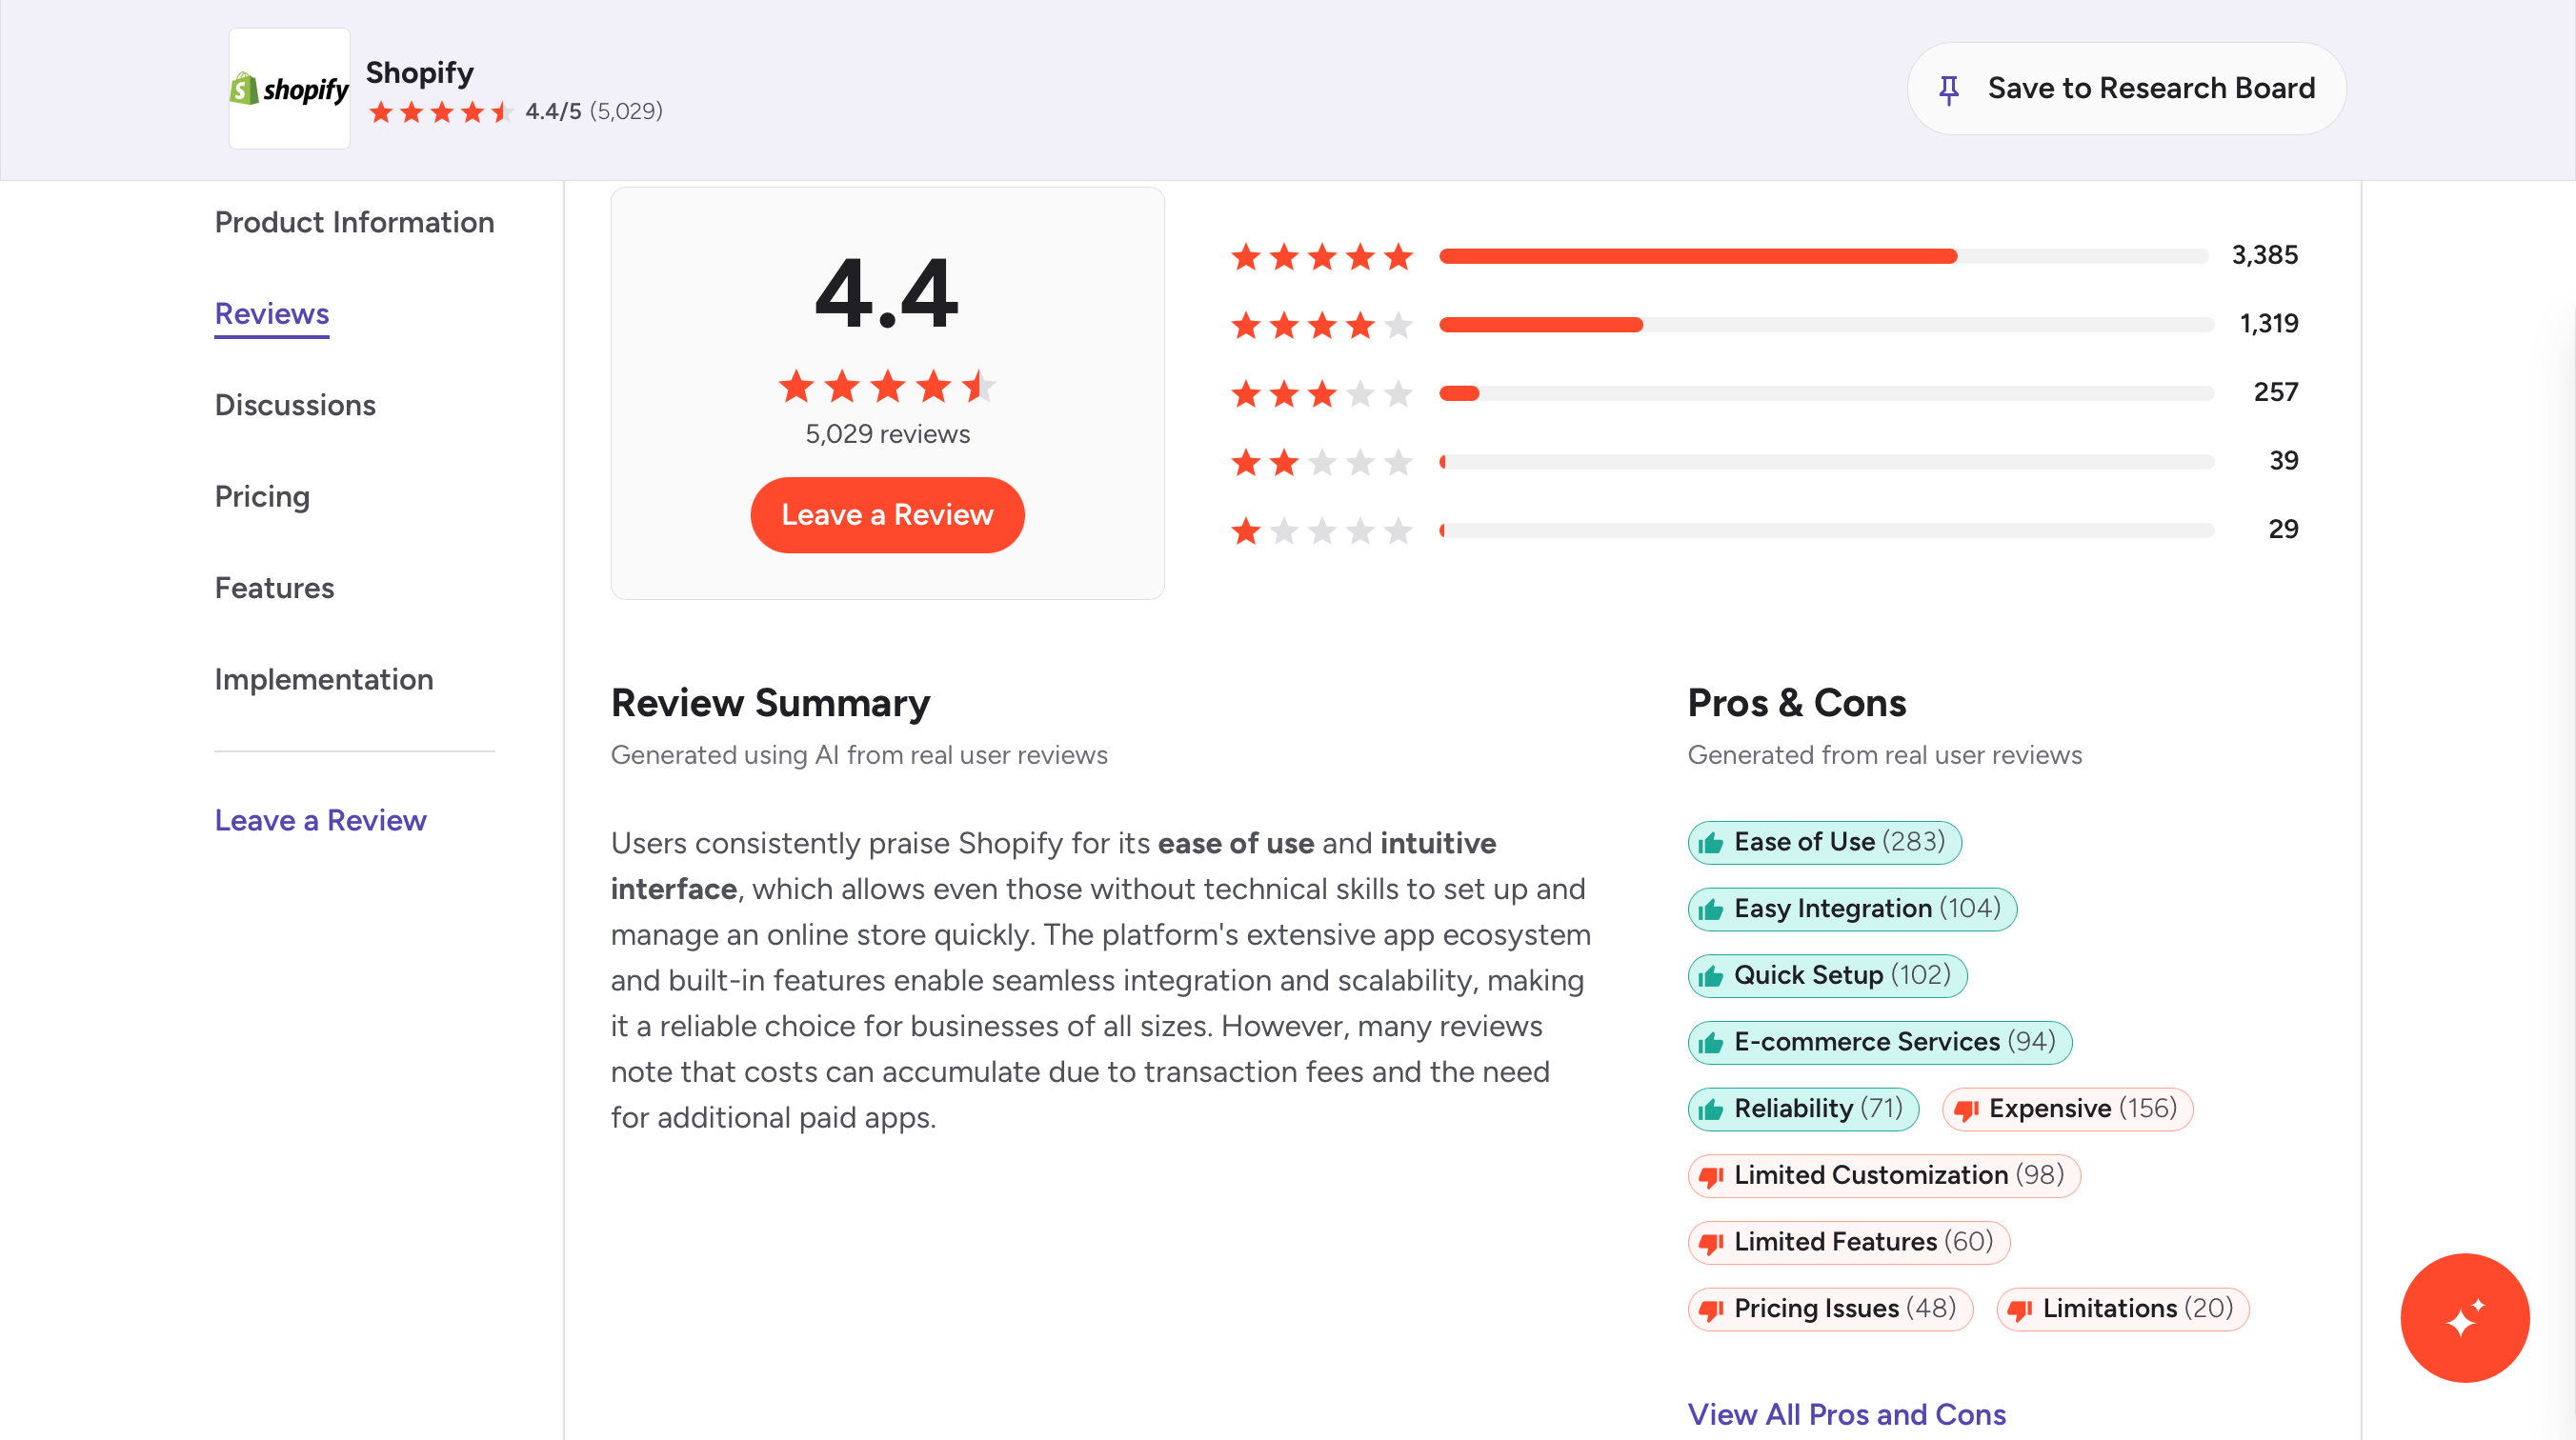Click the thumbs-up icon on Ease of Use
This screenshot has width=2576, height=1440.
1711,843
